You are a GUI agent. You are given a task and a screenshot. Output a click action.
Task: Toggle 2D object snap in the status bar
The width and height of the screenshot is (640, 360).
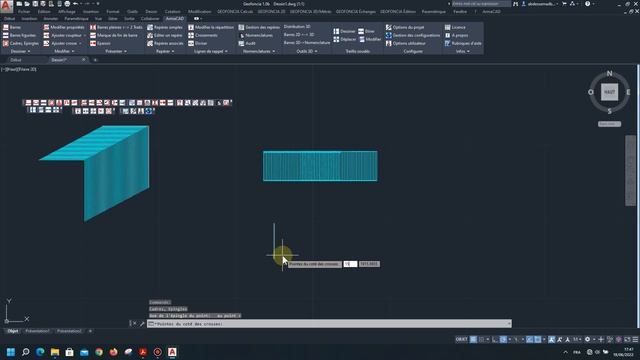pos(538,340)
